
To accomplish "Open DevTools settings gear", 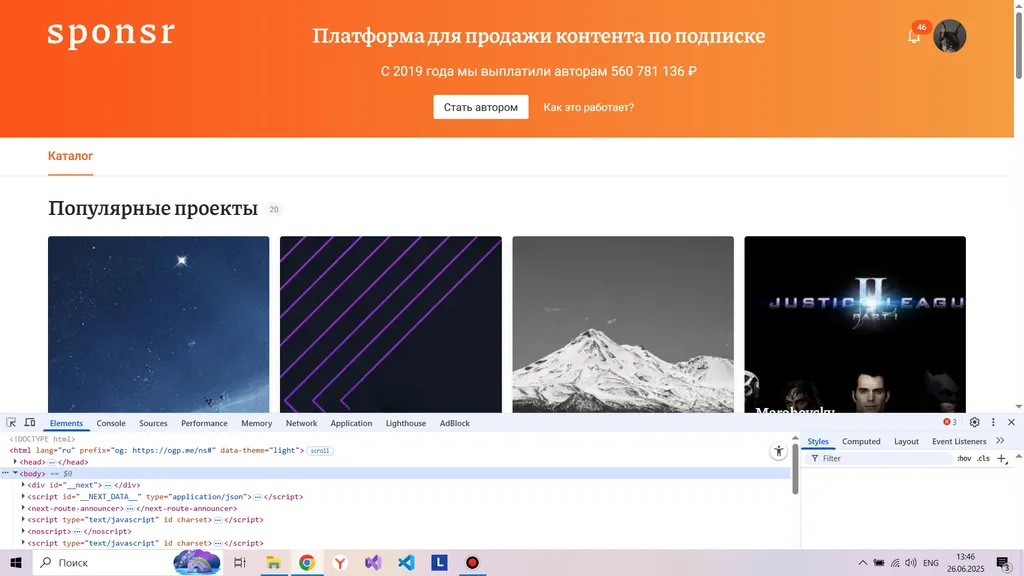I will (x=974, y=422).
